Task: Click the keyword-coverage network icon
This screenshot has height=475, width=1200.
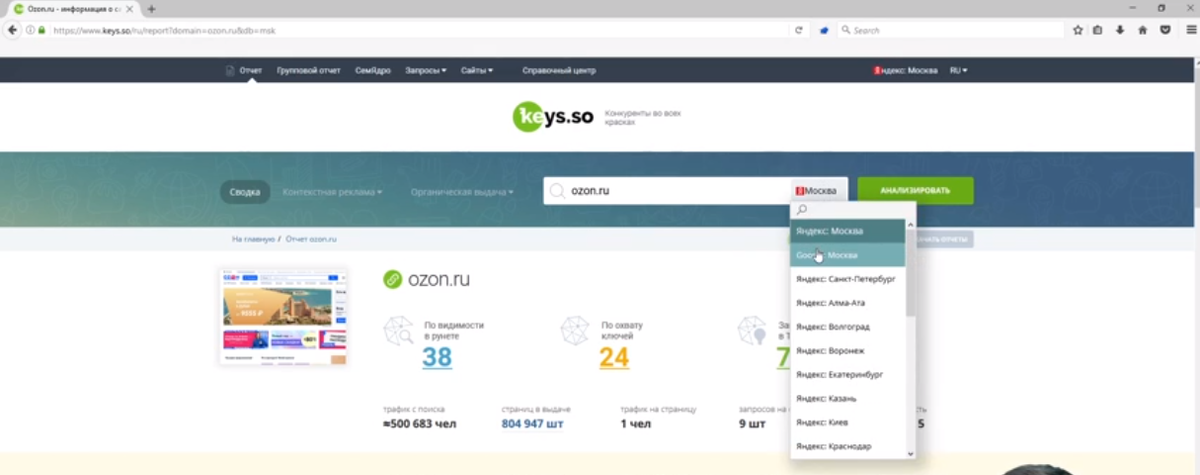Action: coord(576,331)
